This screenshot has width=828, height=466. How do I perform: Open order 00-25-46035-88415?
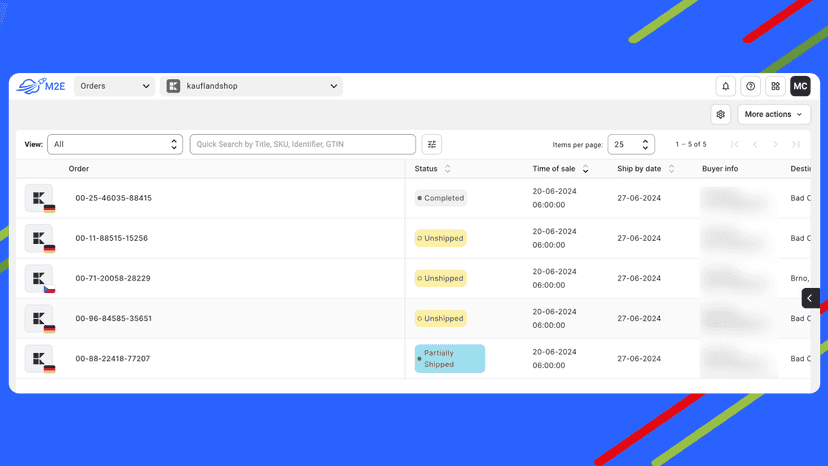[x=114, y=198]
